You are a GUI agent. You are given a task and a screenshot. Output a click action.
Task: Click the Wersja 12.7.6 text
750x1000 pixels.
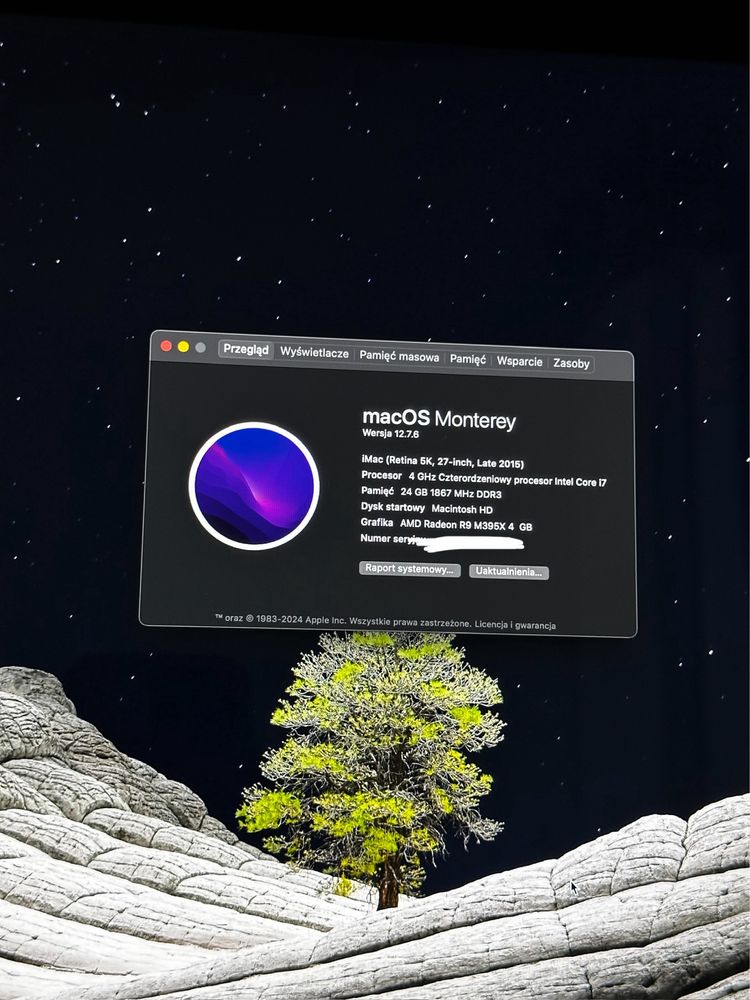point(390,433)
